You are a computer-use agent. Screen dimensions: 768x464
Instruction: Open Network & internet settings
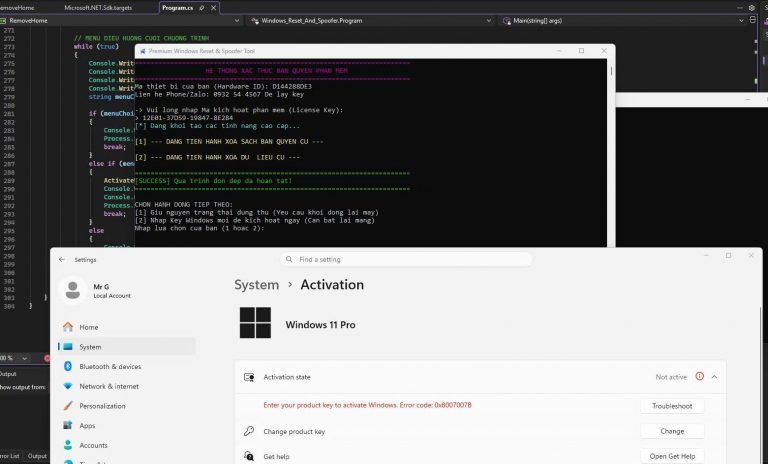tap(127, 386)
